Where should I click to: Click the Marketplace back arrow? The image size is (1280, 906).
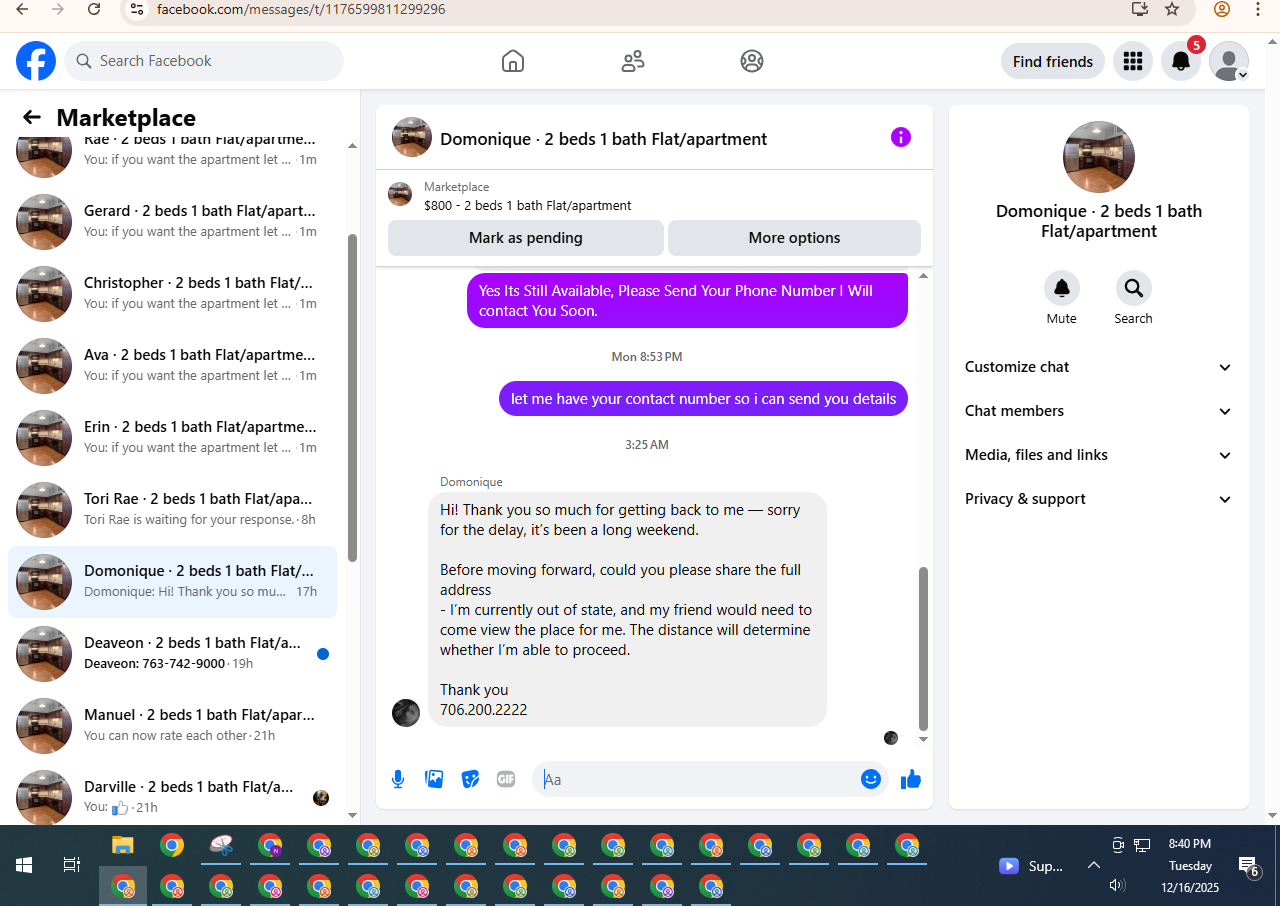pos(32,118)
